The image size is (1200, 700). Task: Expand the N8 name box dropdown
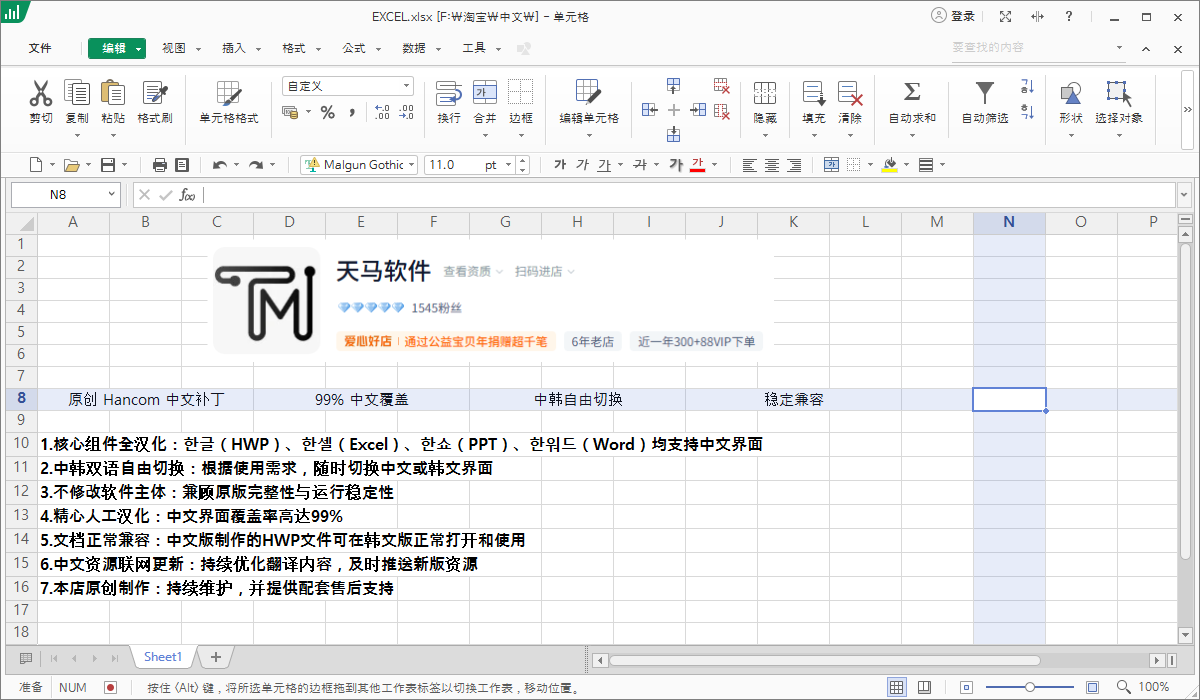(111, 195)
